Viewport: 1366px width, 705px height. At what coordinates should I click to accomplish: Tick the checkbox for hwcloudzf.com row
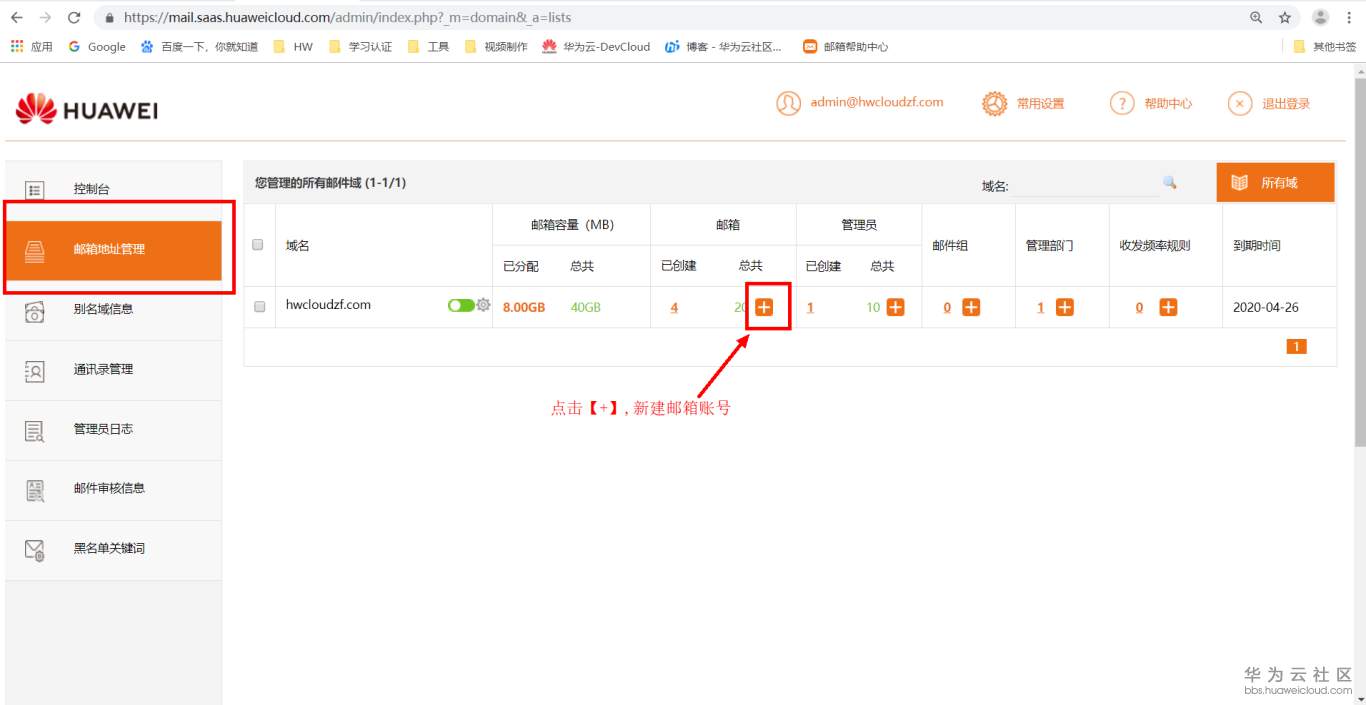259,307
